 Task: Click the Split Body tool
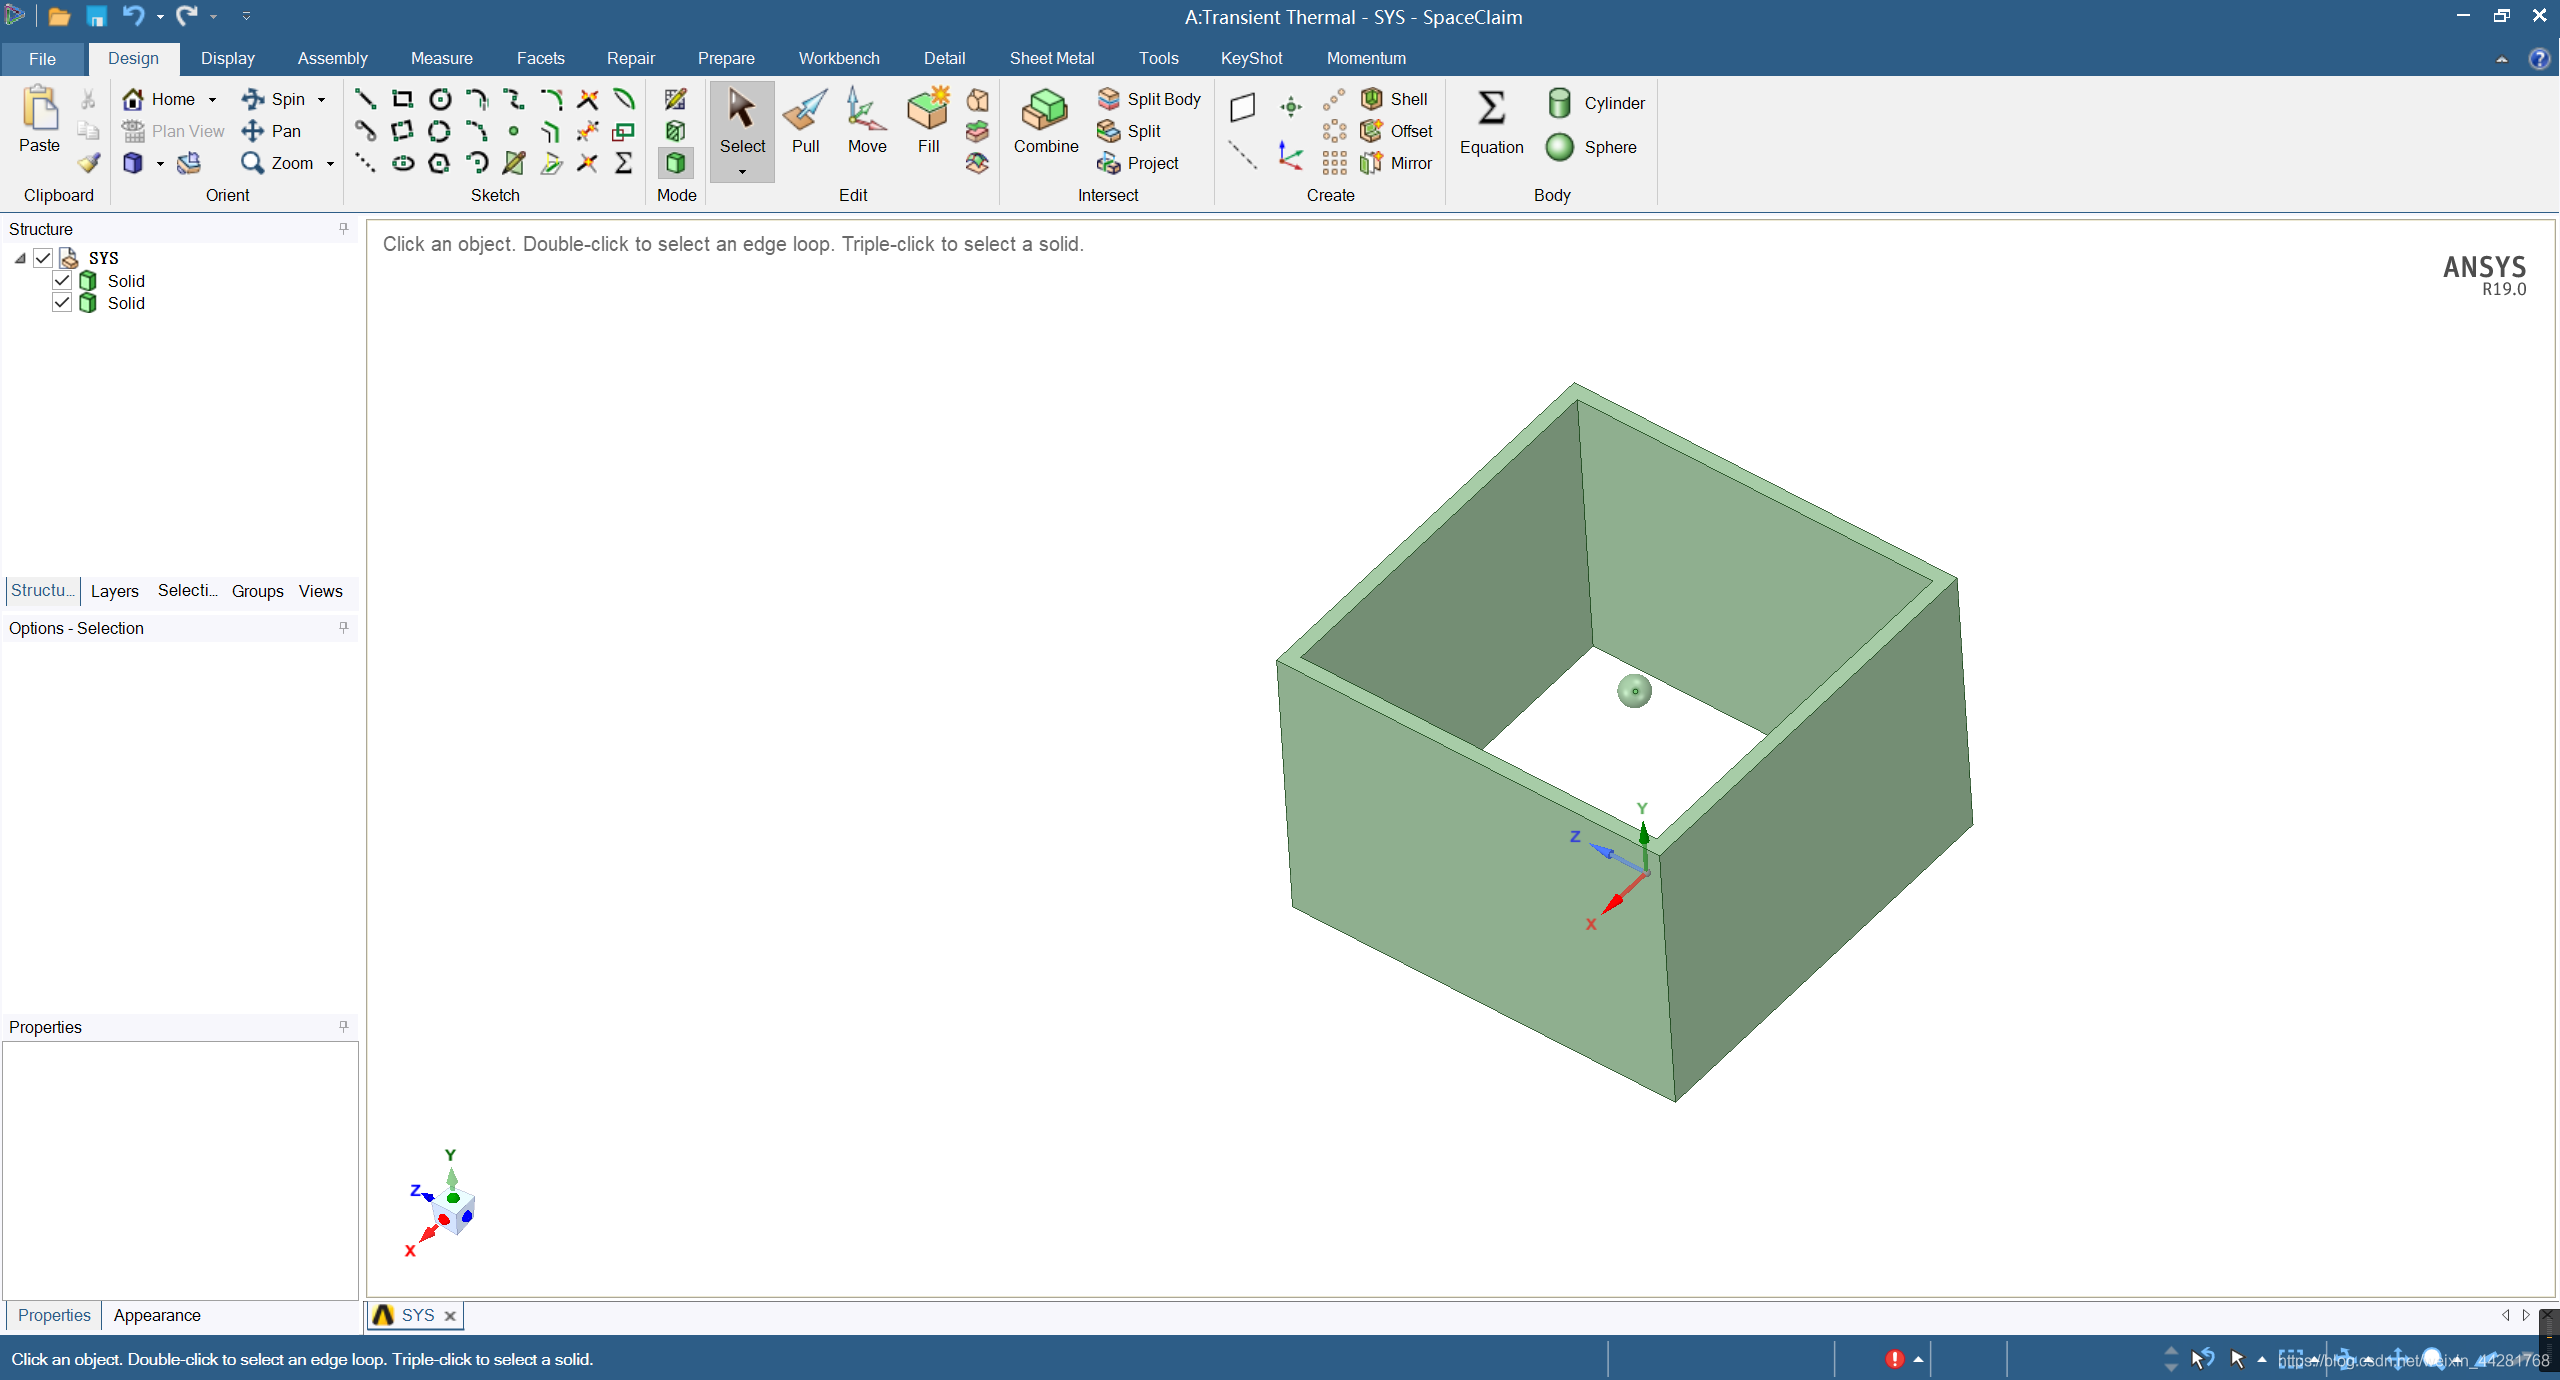[x=1150, y=99]
